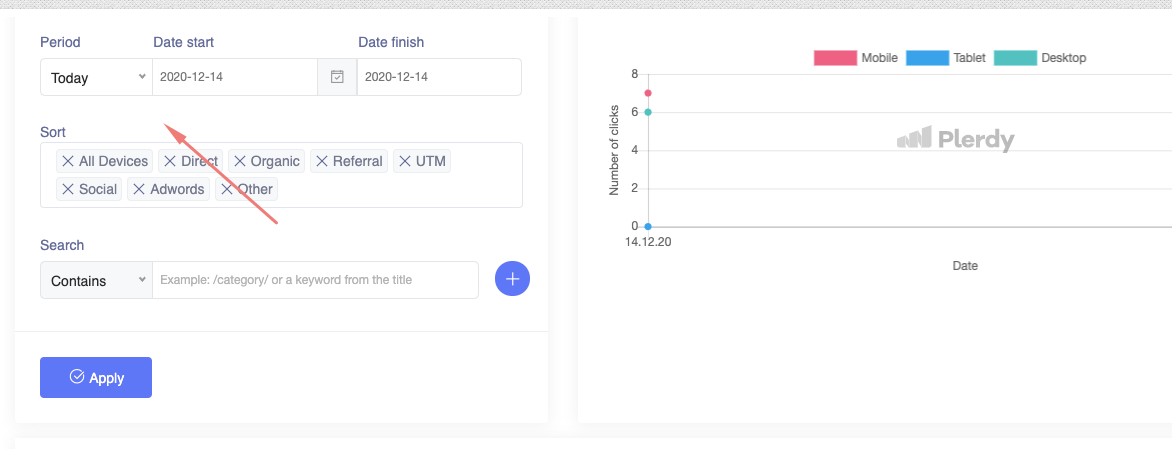The image size is (1172, 449).
Task: Remove the Other filter tag
Action: pyautogui.click(x=227, y=189)
